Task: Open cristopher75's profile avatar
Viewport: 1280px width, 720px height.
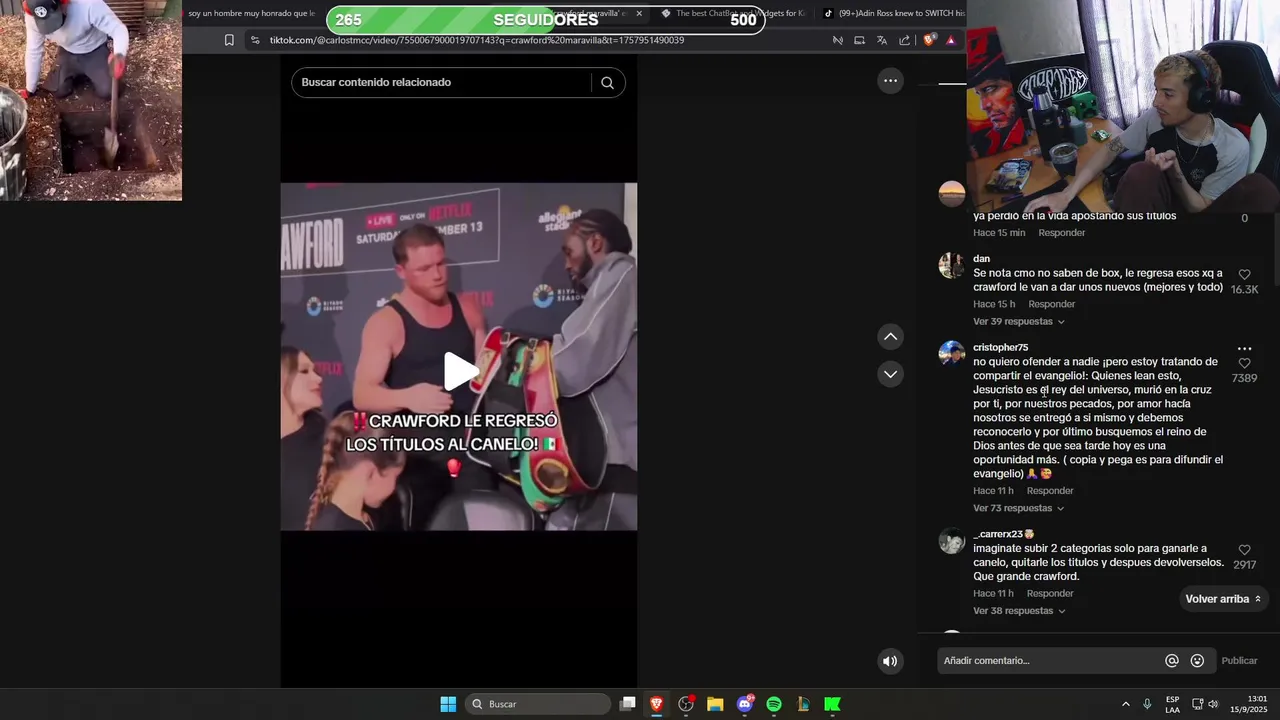Action: (951, 353)
